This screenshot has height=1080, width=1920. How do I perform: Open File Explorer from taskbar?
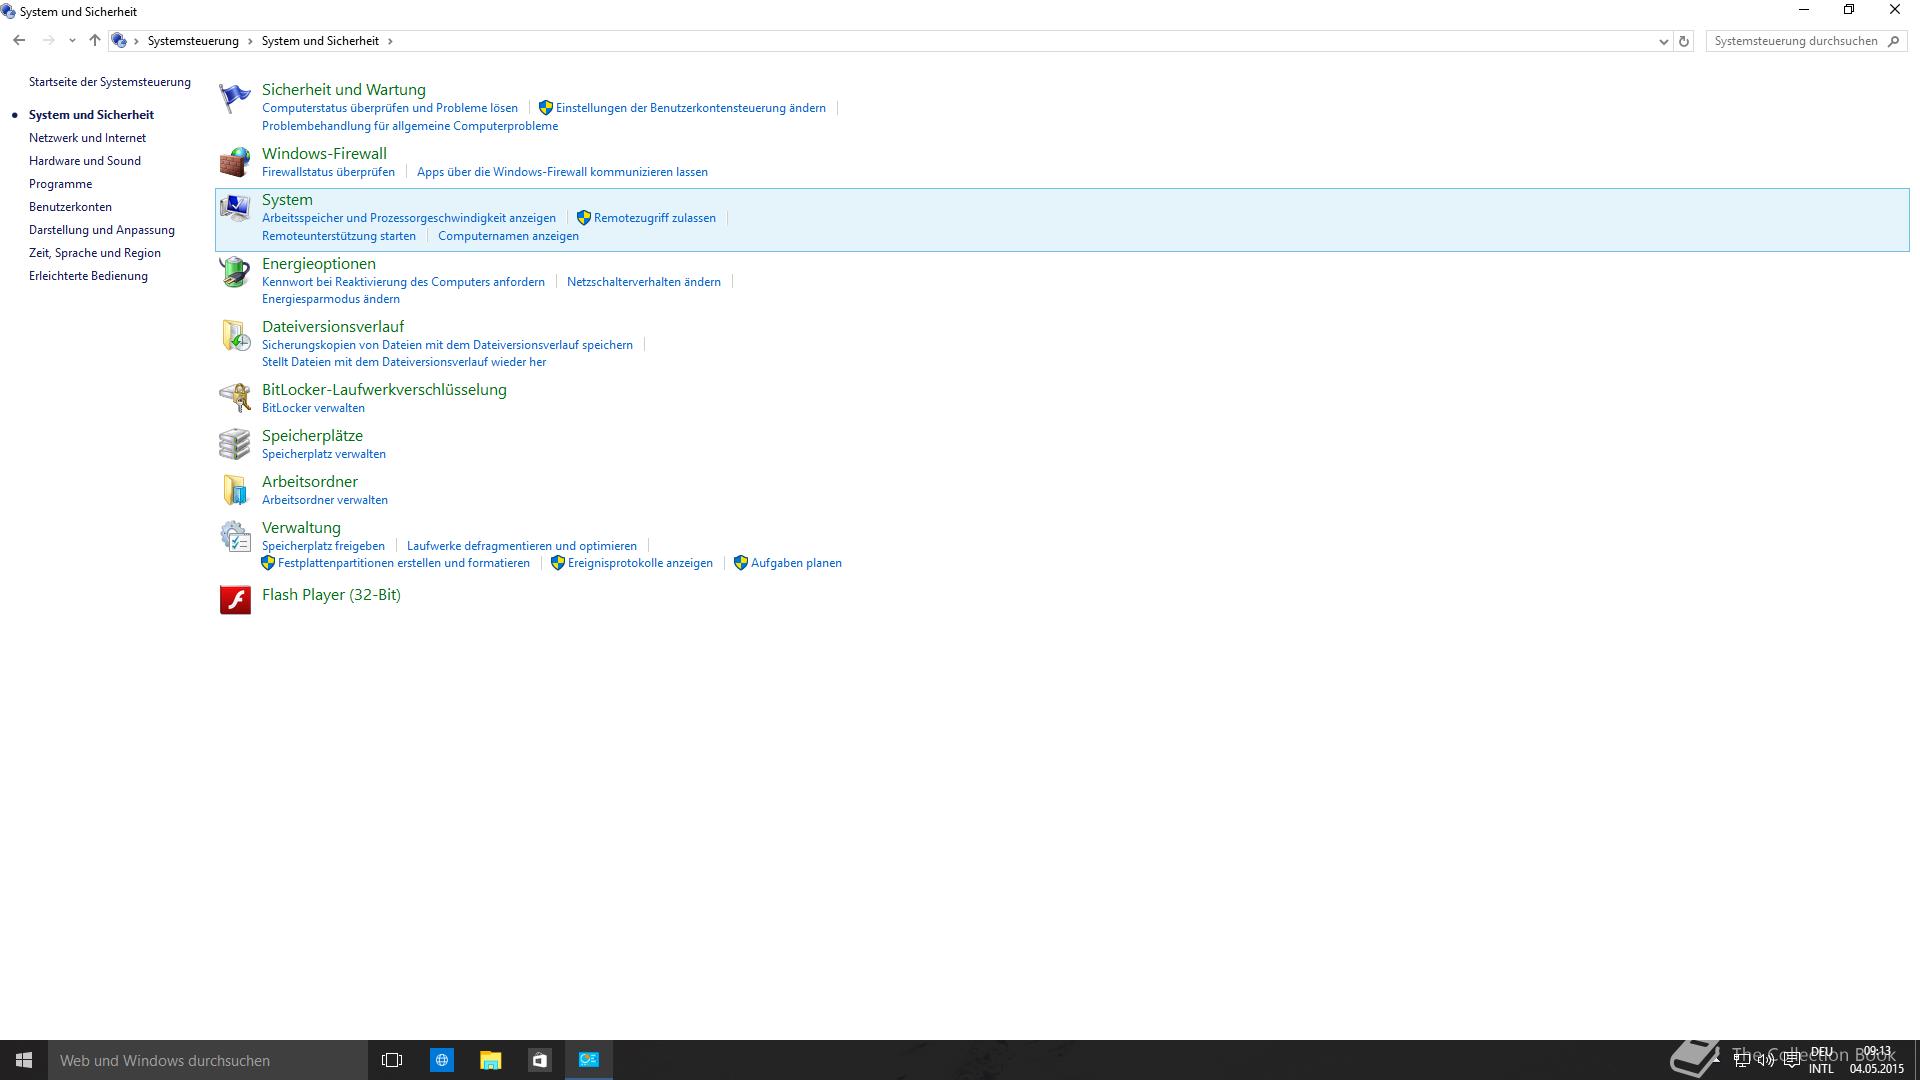490,1060
